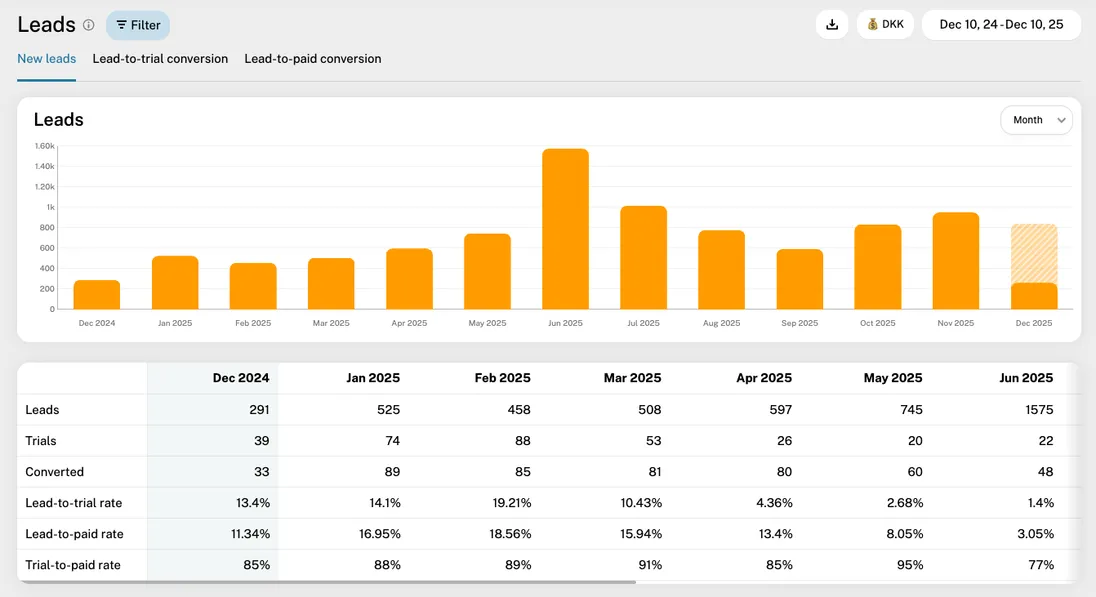Click the filter funnel icon
This screenshot has height=597, width=1096.
coord(122,25)
